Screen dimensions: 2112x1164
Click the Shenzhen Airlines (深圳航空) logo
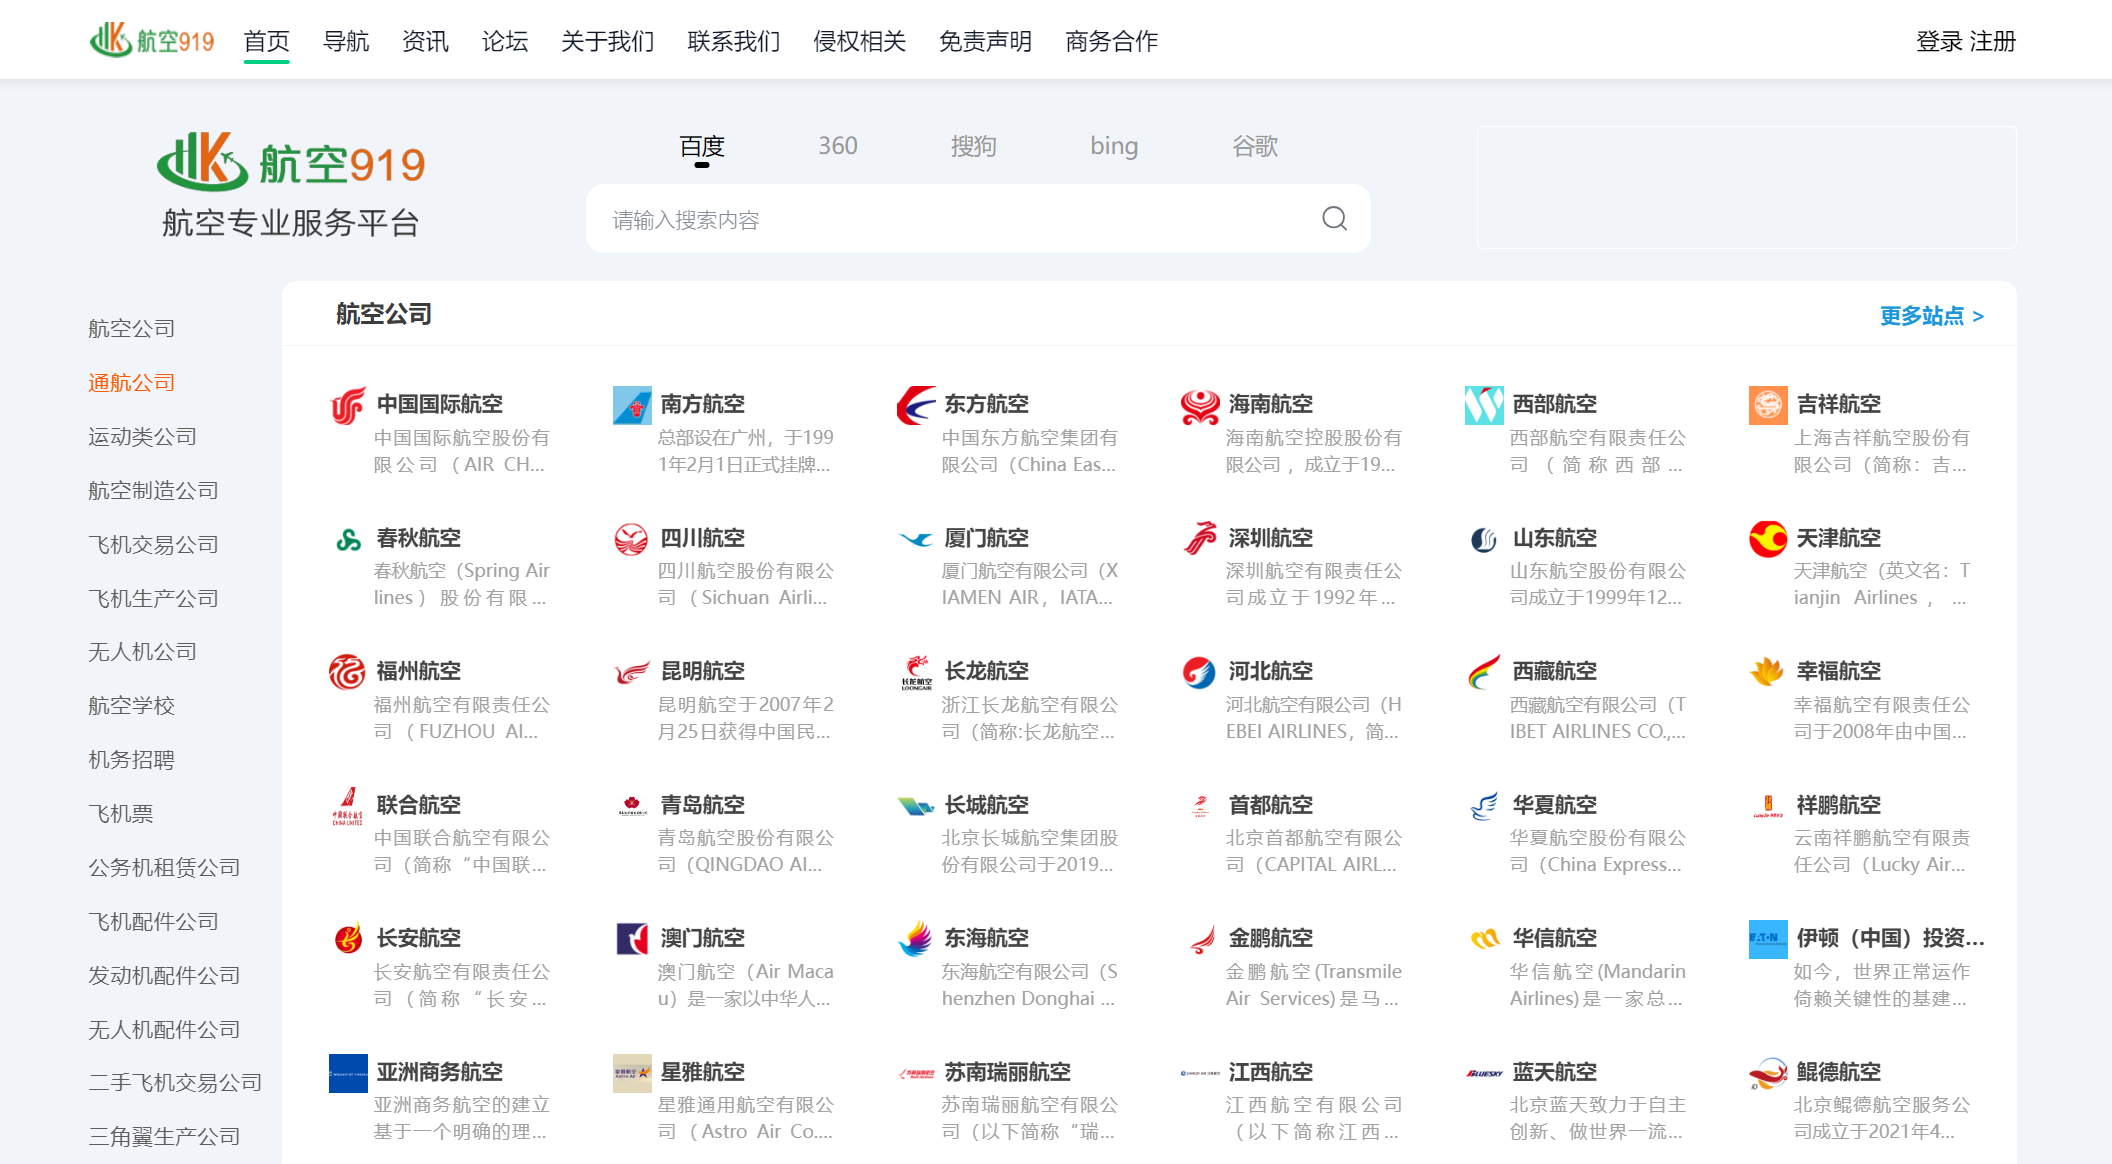click(x=1200, y=539)
